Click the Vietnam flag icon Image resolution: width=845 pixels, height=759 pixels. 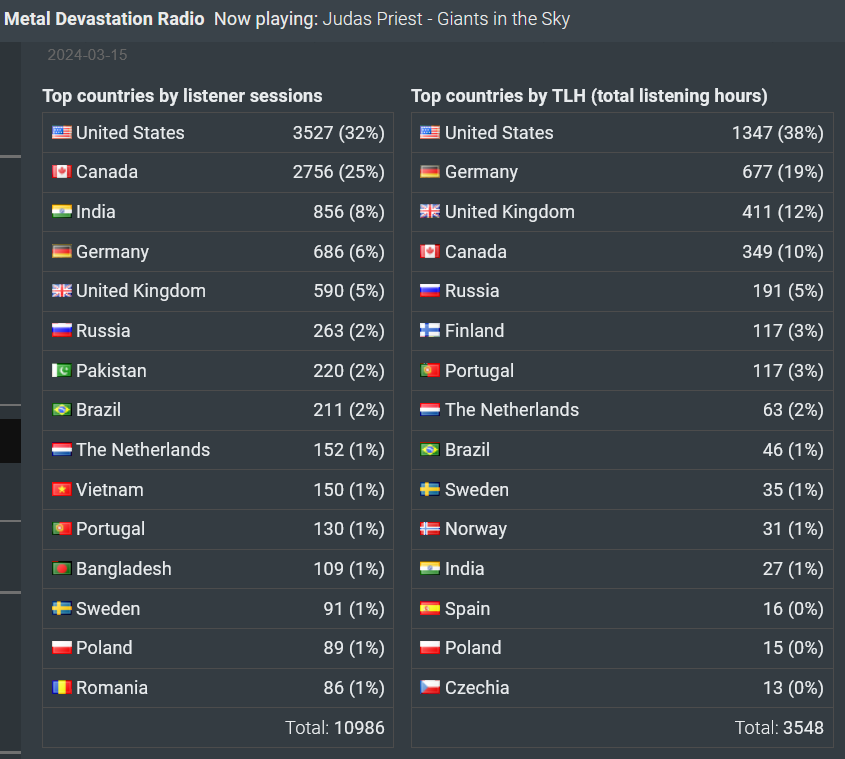(x=61, y=489)
